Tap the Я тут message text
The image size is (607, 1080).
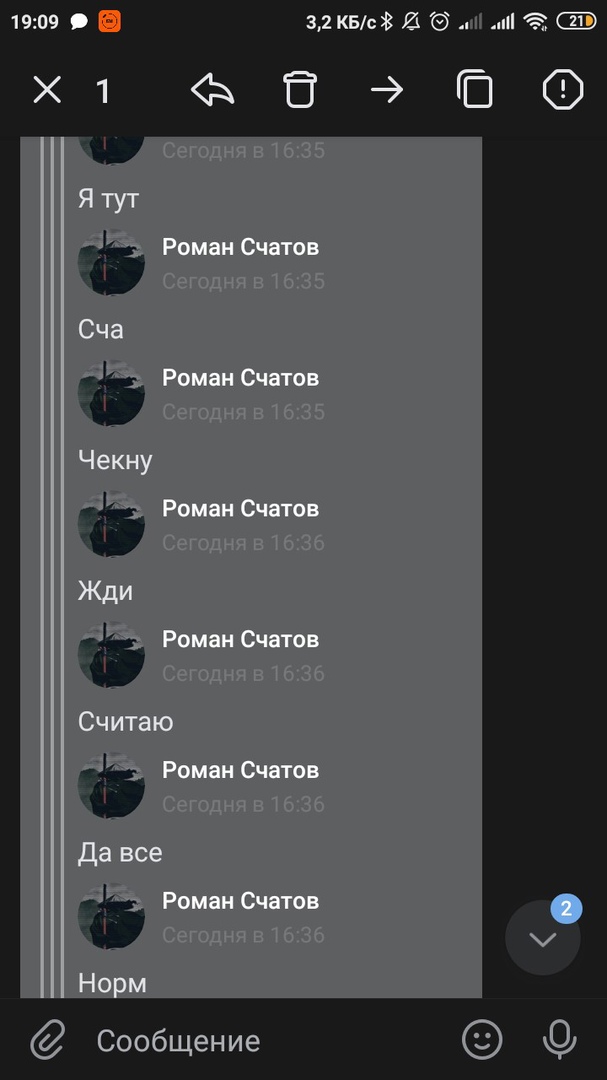tap(109, 198)
